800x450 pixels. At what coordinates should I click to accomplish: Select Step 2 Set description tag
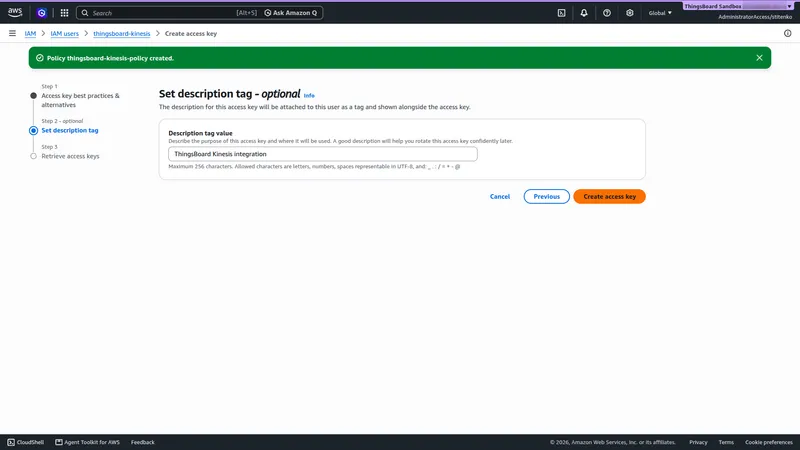[x=70, y=131]
